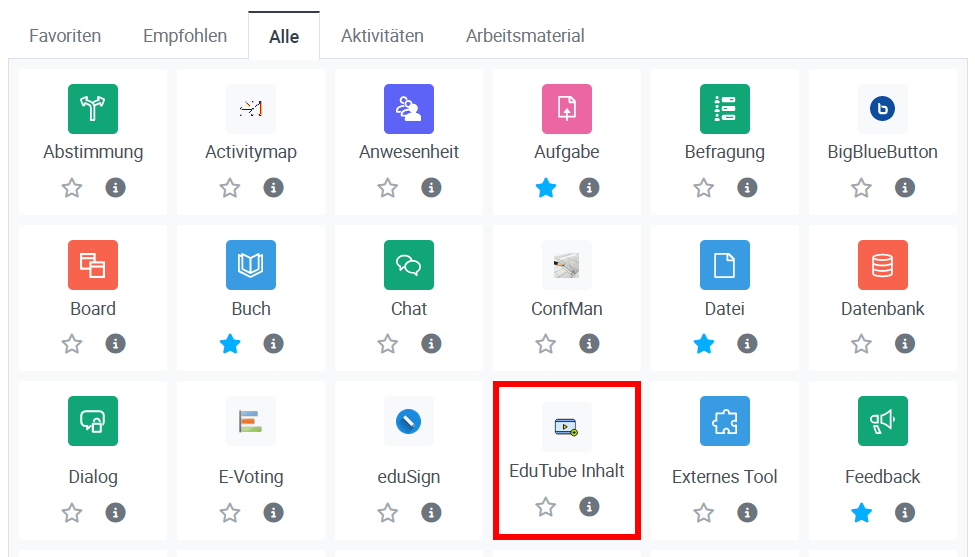Star the ConfMan activity
The width and height of the screenshot is (975, 557).
click(545, 343)
